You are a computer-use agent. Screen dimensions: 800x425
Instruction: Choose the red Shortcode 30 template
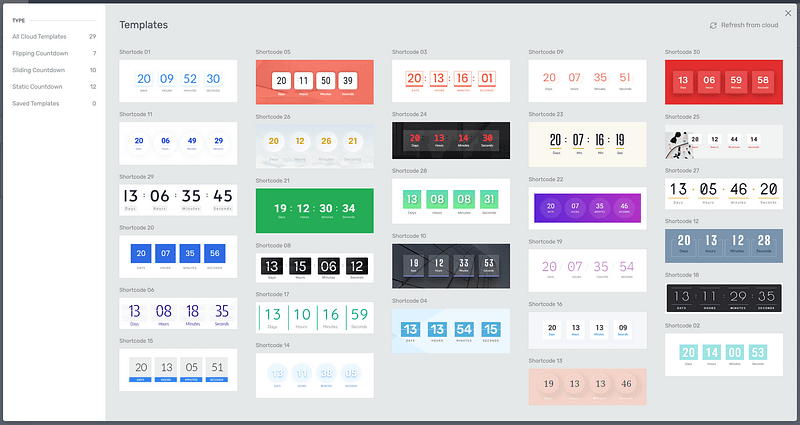[x=724, y=81]
